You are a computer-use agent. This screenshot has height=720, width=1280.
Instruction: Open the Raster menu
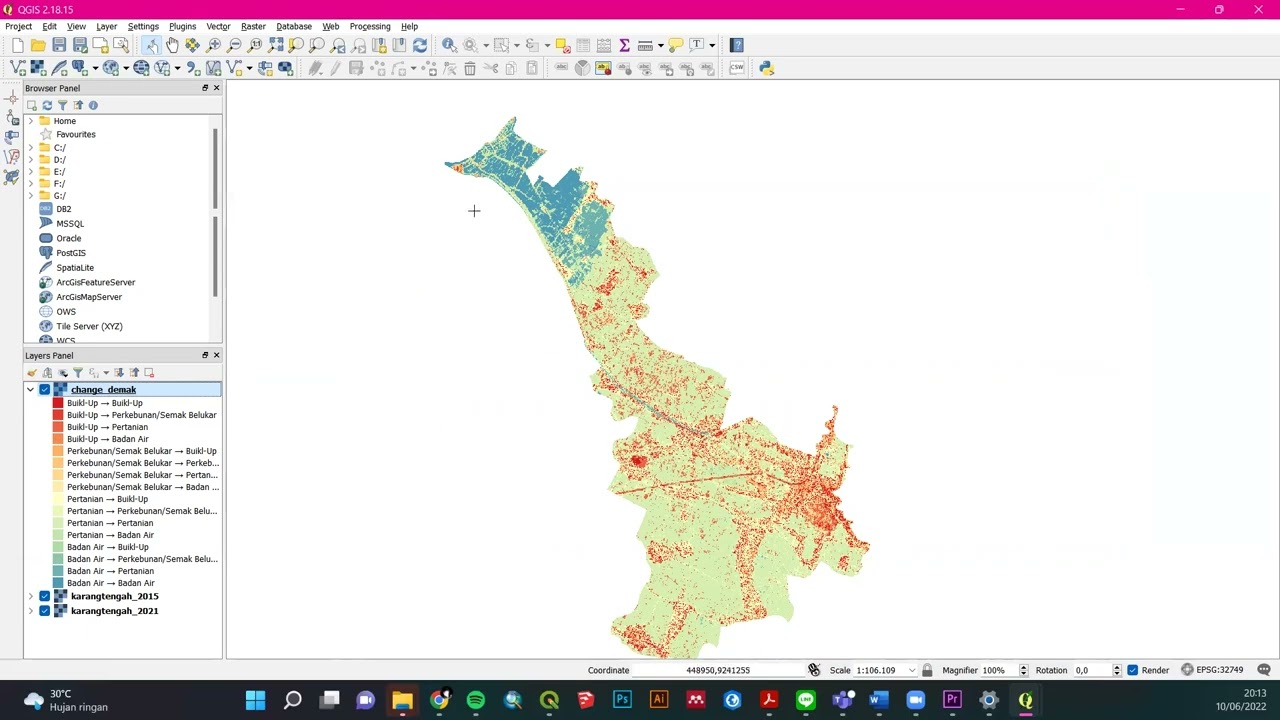click(253, 26)
